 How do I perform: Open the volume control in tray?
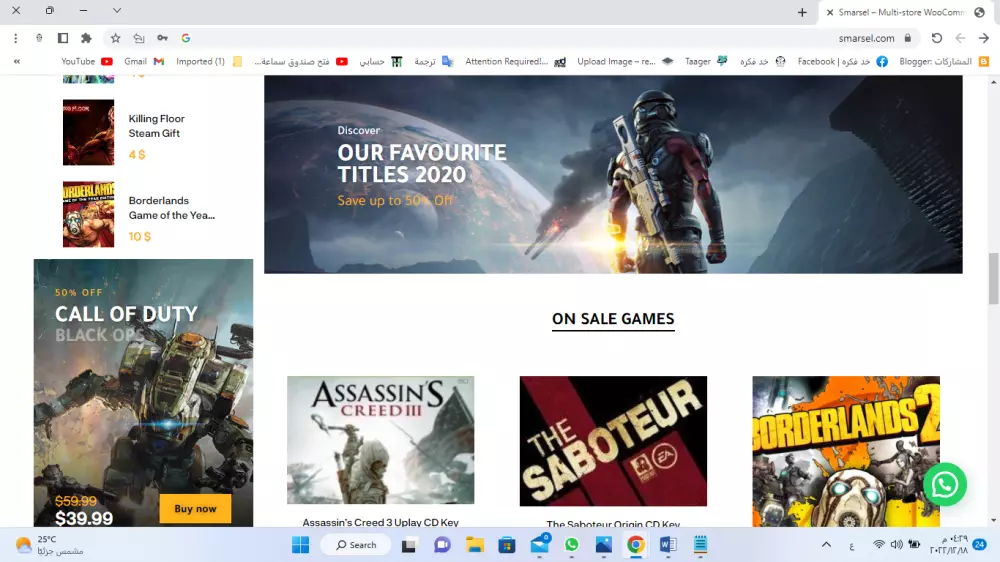point(896,545)
